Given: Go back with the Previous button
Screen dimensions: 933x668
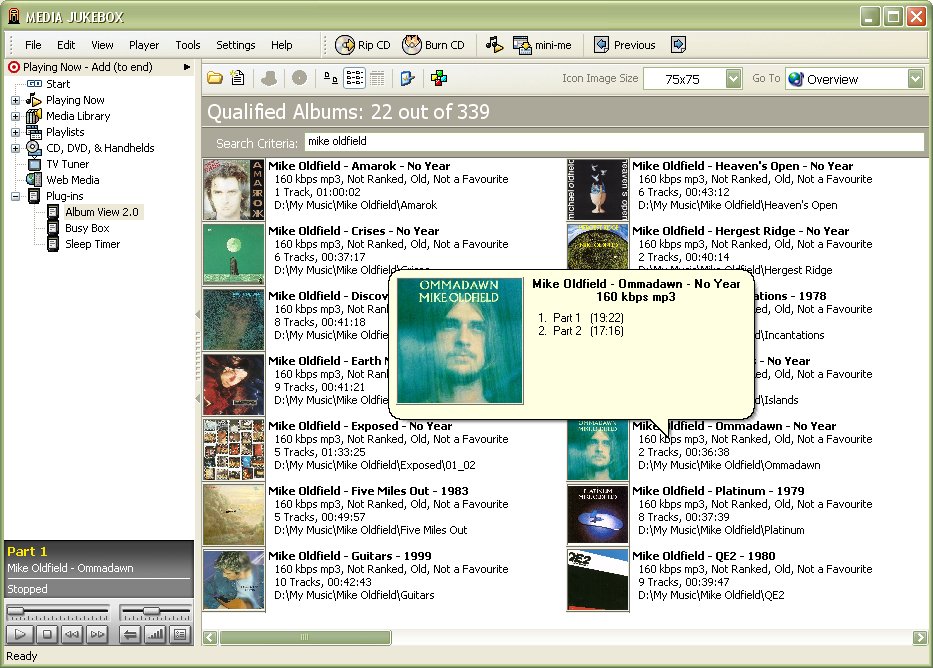Looking at the screenshot, I should click(625, 45).
